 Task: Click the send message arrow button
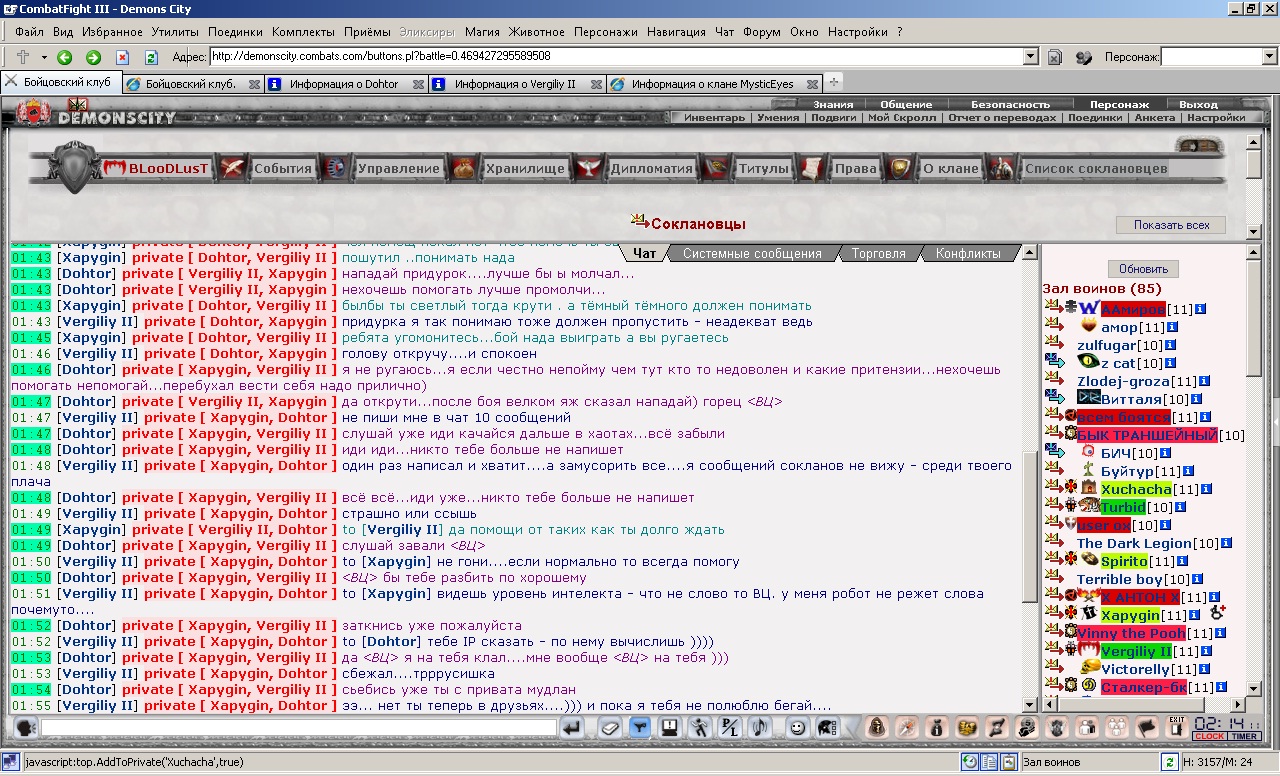pyautogui.click(x=573, y=728)
